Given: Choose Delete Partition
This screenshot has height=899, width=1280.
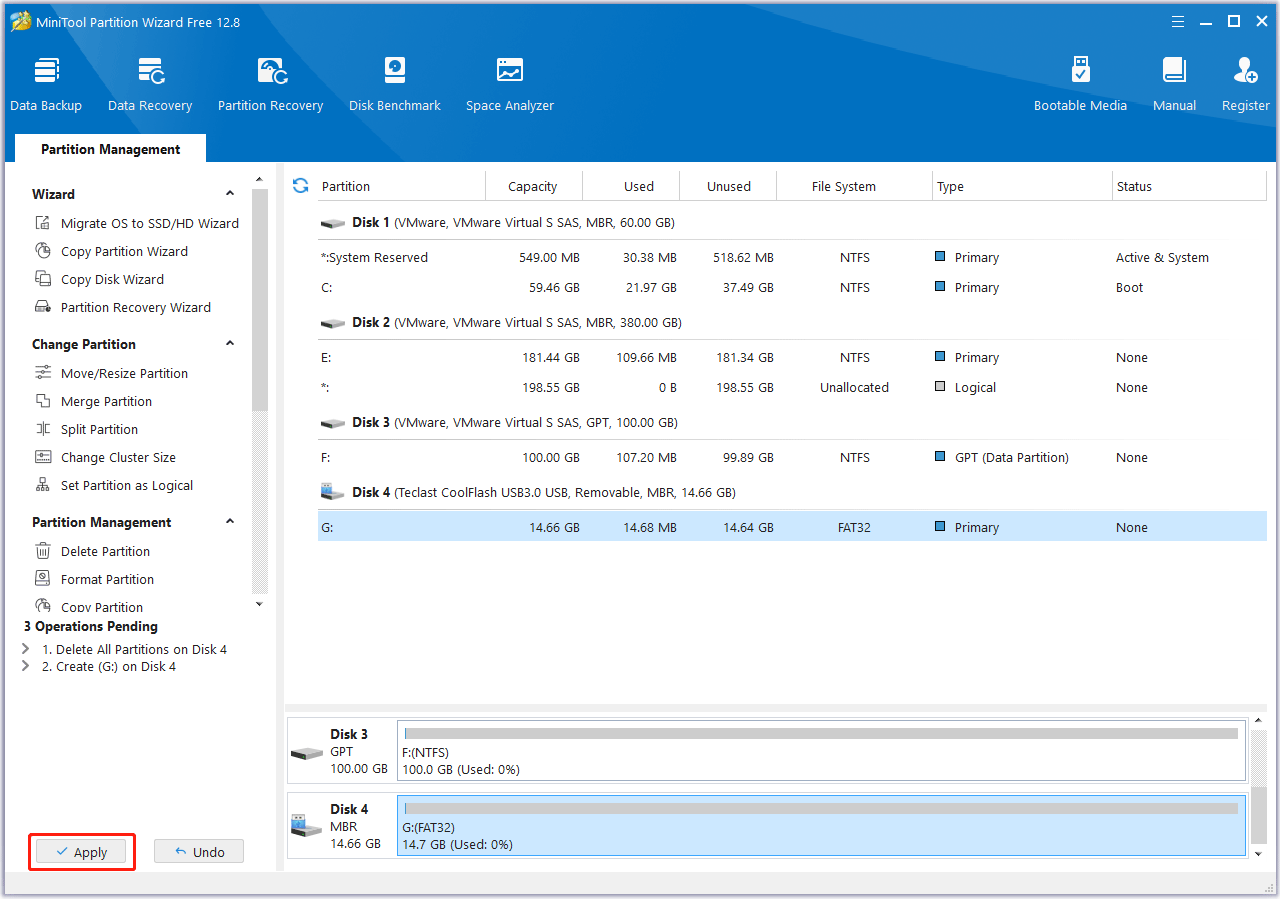Looking at the screenshot, I should (93, 551).
